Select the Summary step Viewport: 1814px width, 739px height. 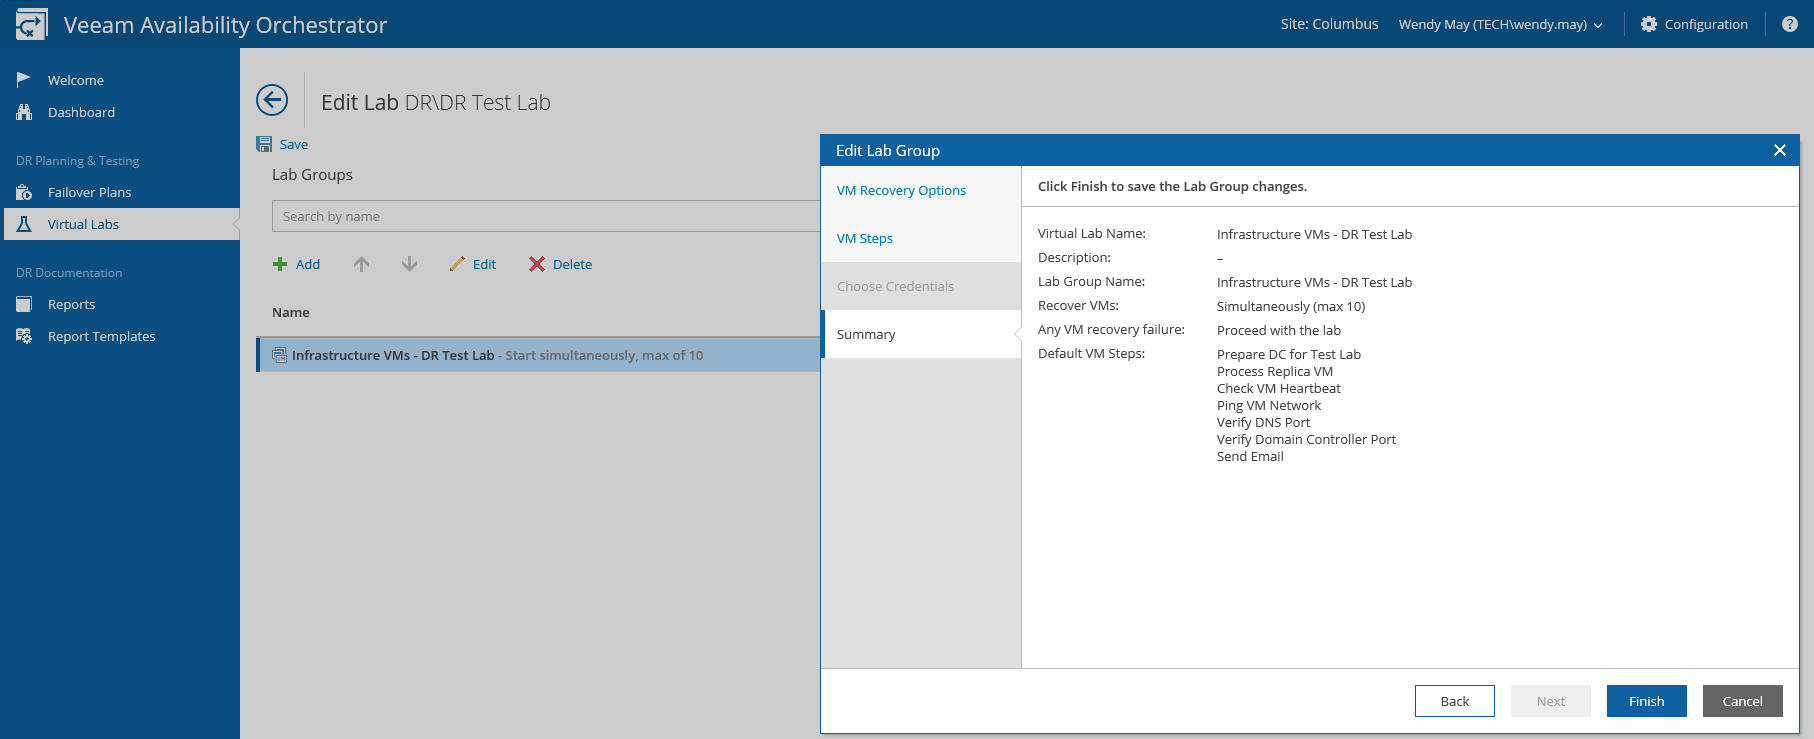pos(921,334)
